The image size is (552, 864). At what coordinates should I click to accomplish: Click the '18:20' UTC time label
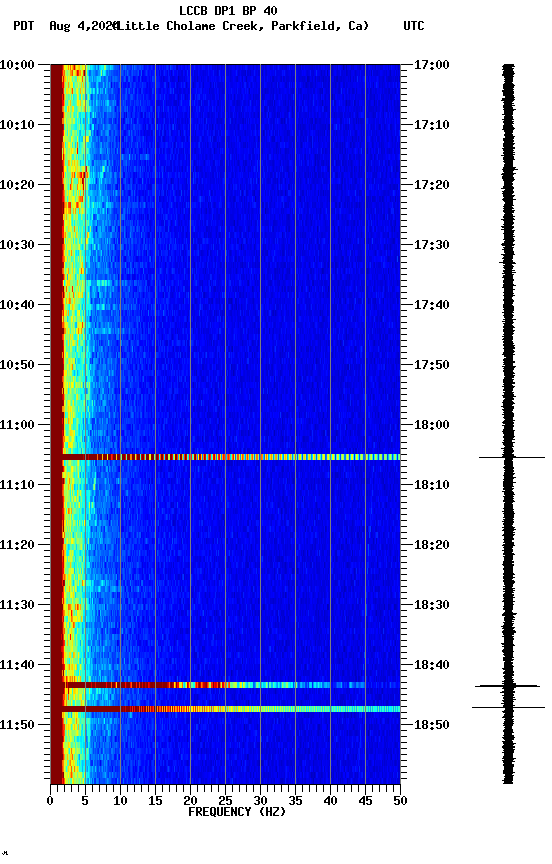[x=432, y=546]
